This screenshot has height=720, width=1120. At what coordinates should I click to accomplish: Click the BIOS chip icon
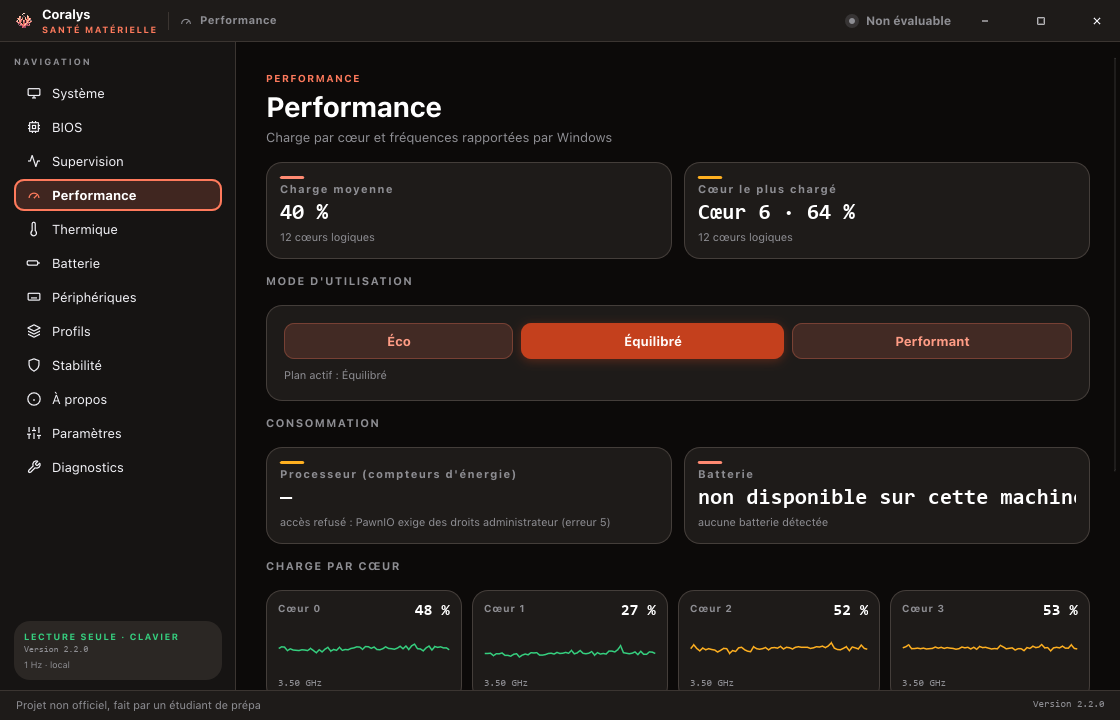[x=34, y=127]
